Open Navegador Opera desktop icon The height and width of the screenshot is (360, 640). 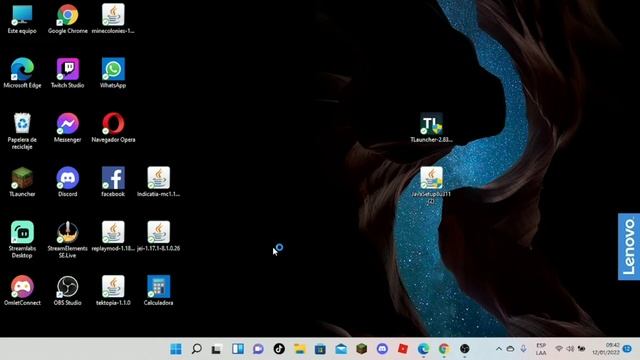(113, 127)
